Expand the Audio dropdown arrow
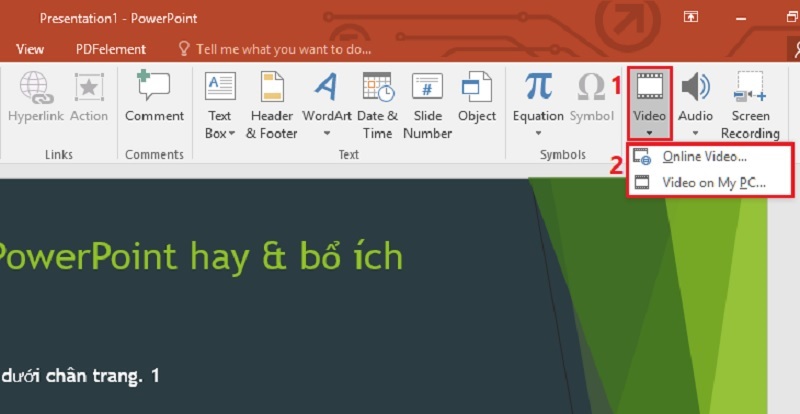Viewport: 800px width, 414px height. (695, 134)
